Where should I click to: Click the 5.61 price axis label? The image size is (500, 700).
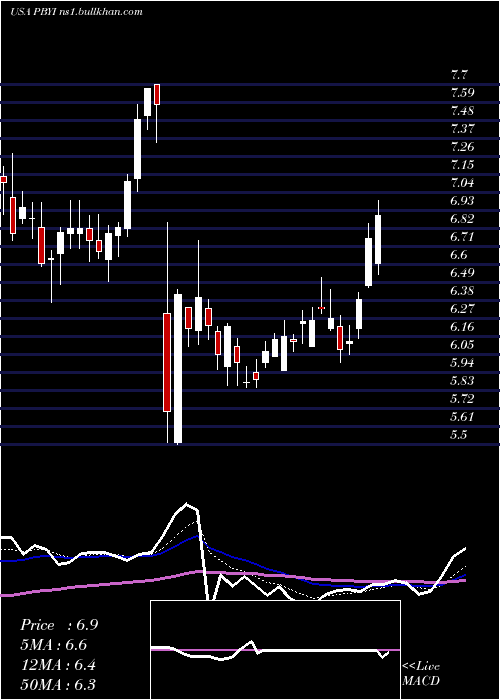tap(462, 417)
